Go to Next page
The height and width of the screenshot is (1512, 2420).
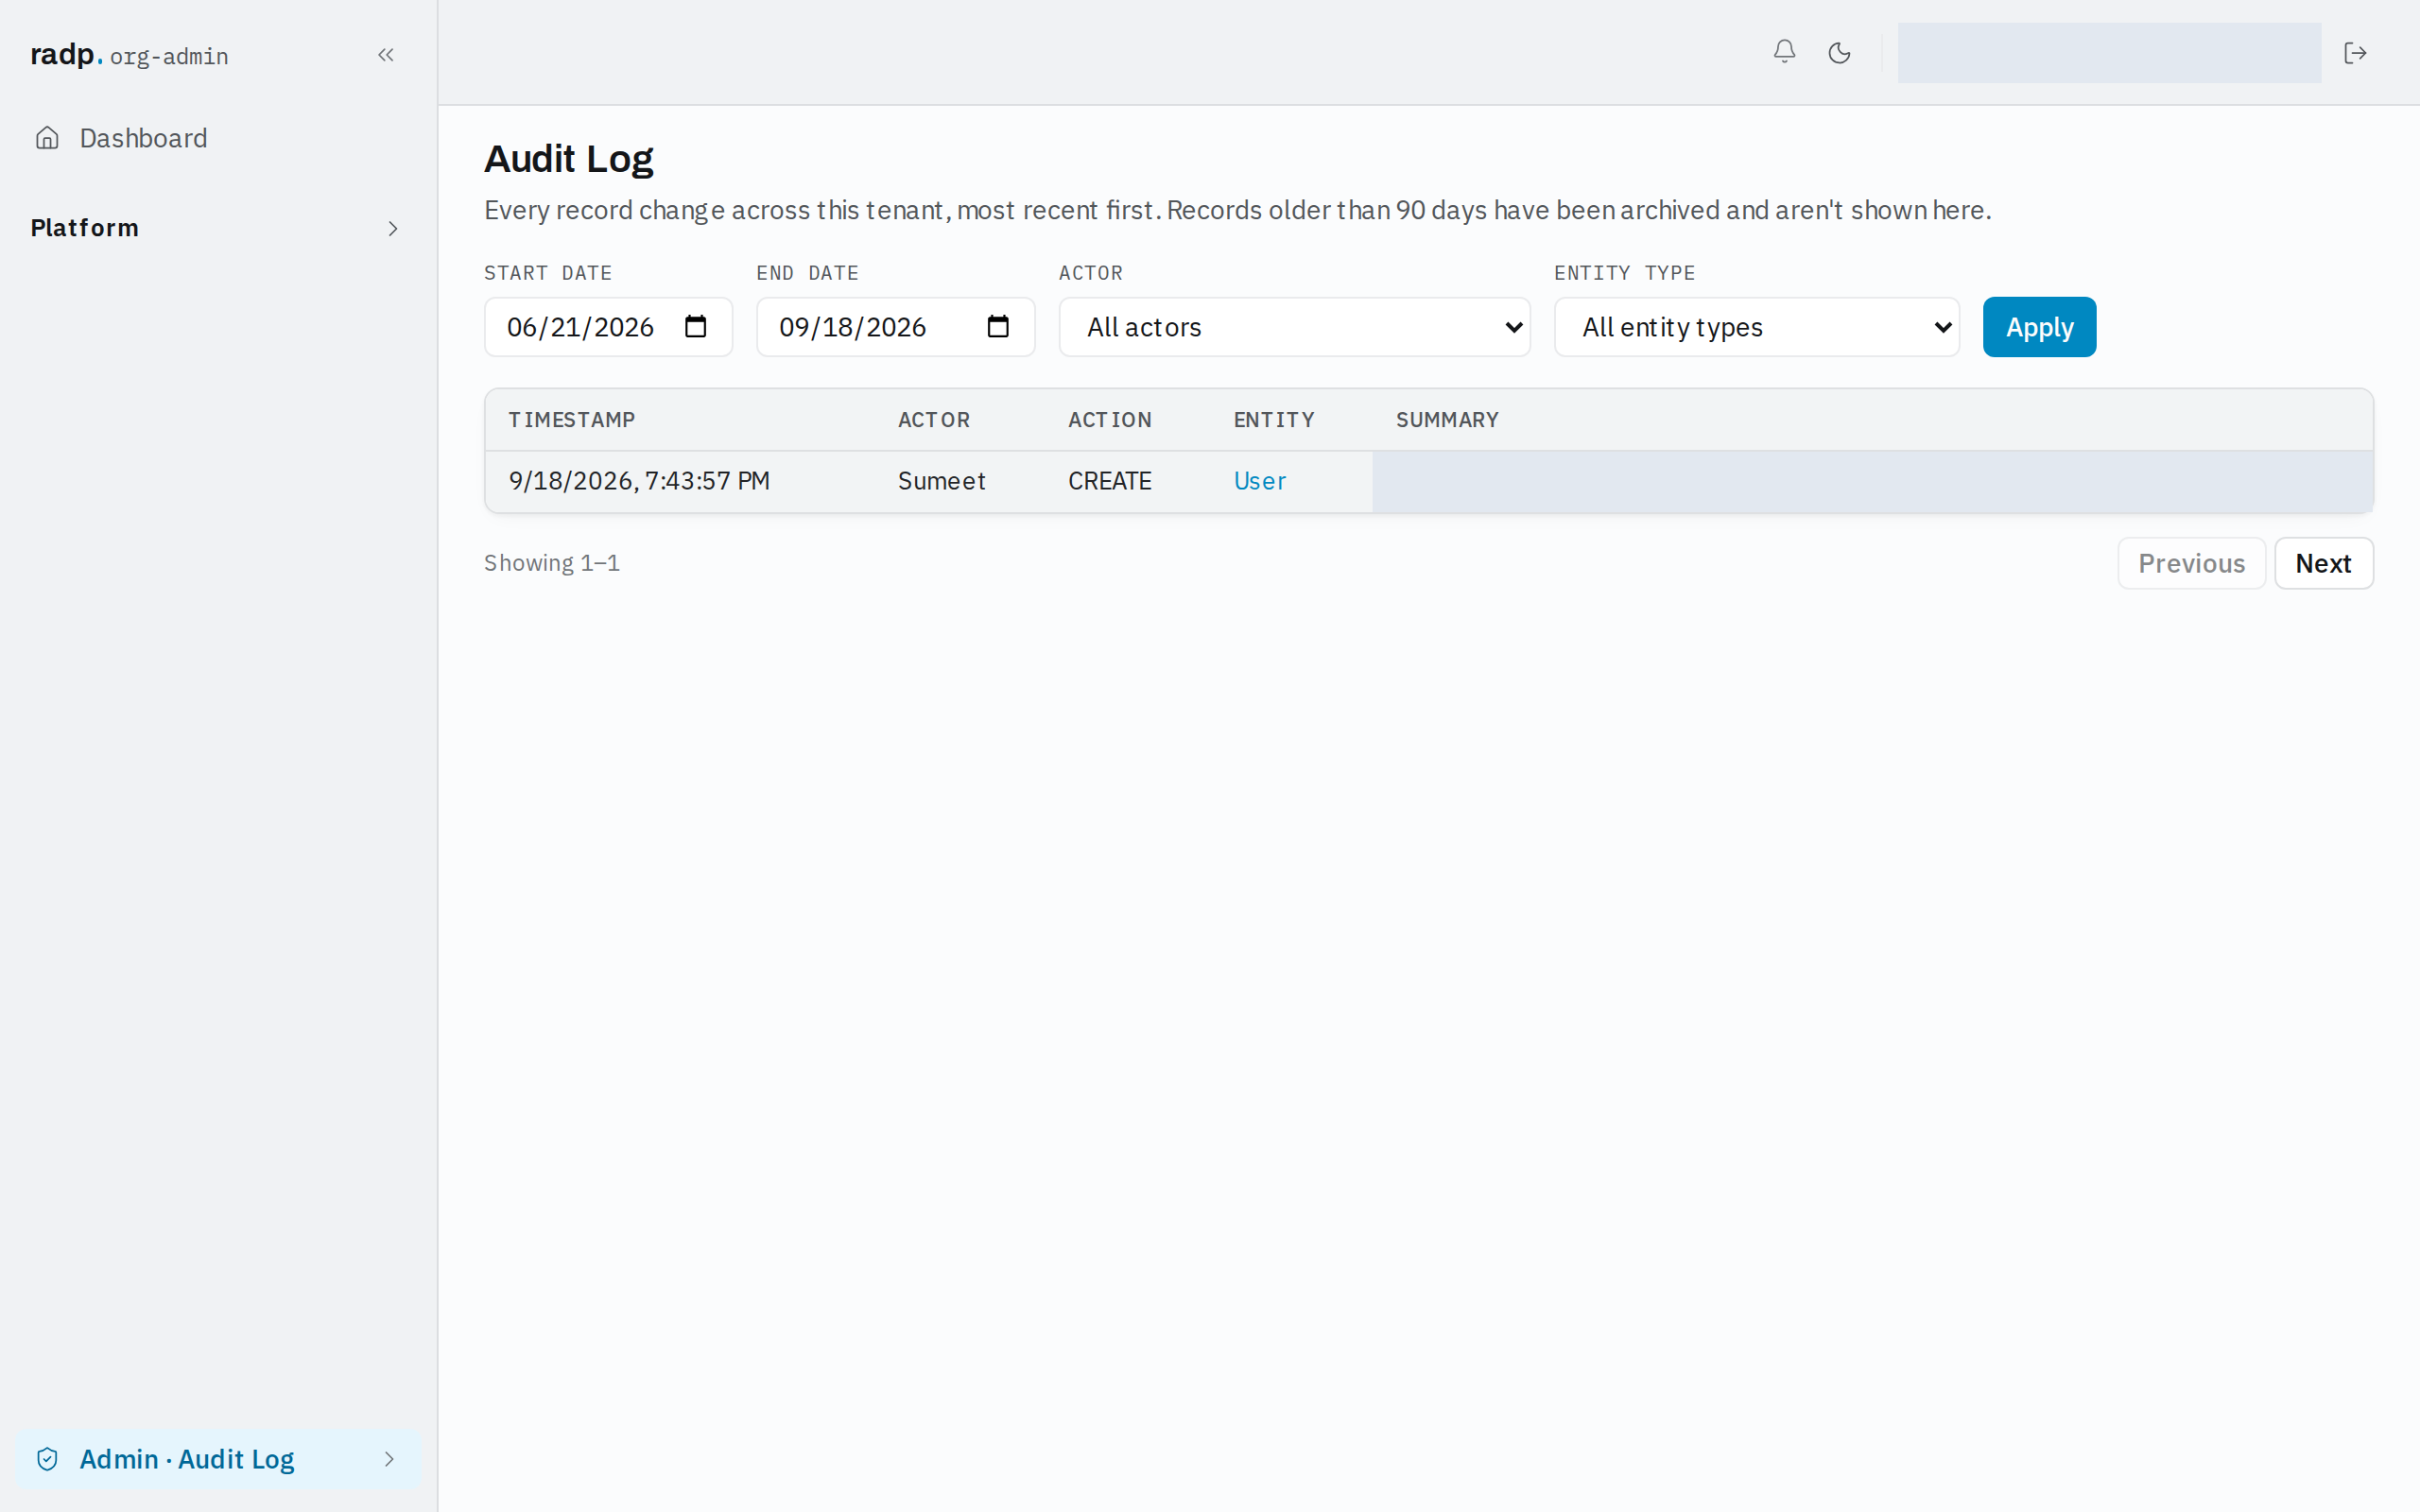(x=2323, y=563)
